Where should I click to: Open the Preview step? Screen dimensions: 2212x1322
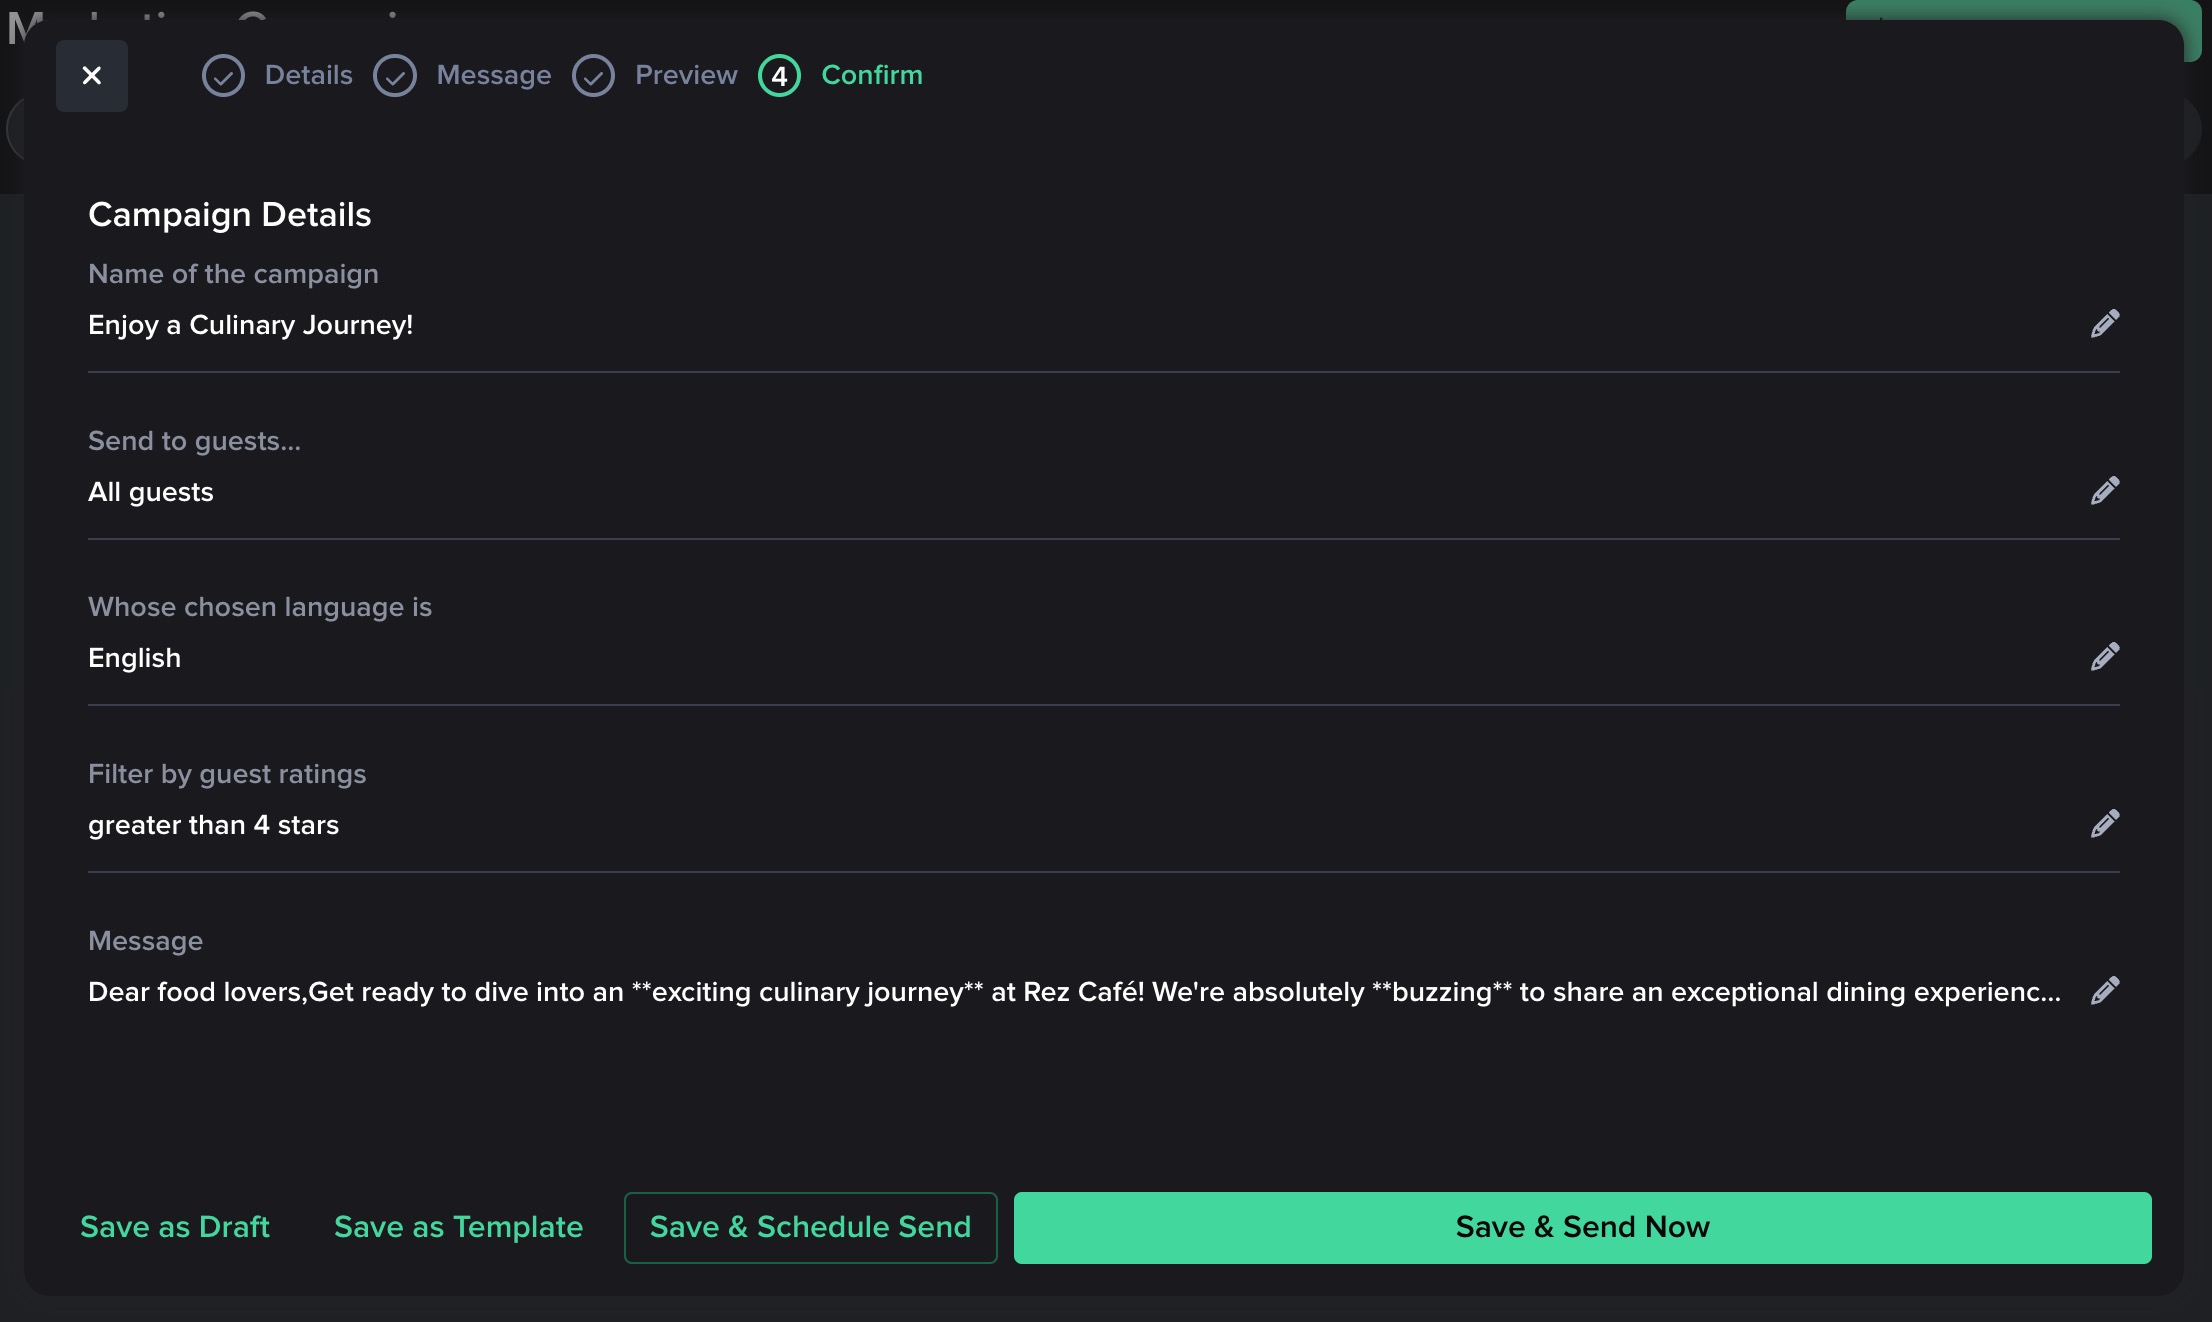tap(686, 75)
